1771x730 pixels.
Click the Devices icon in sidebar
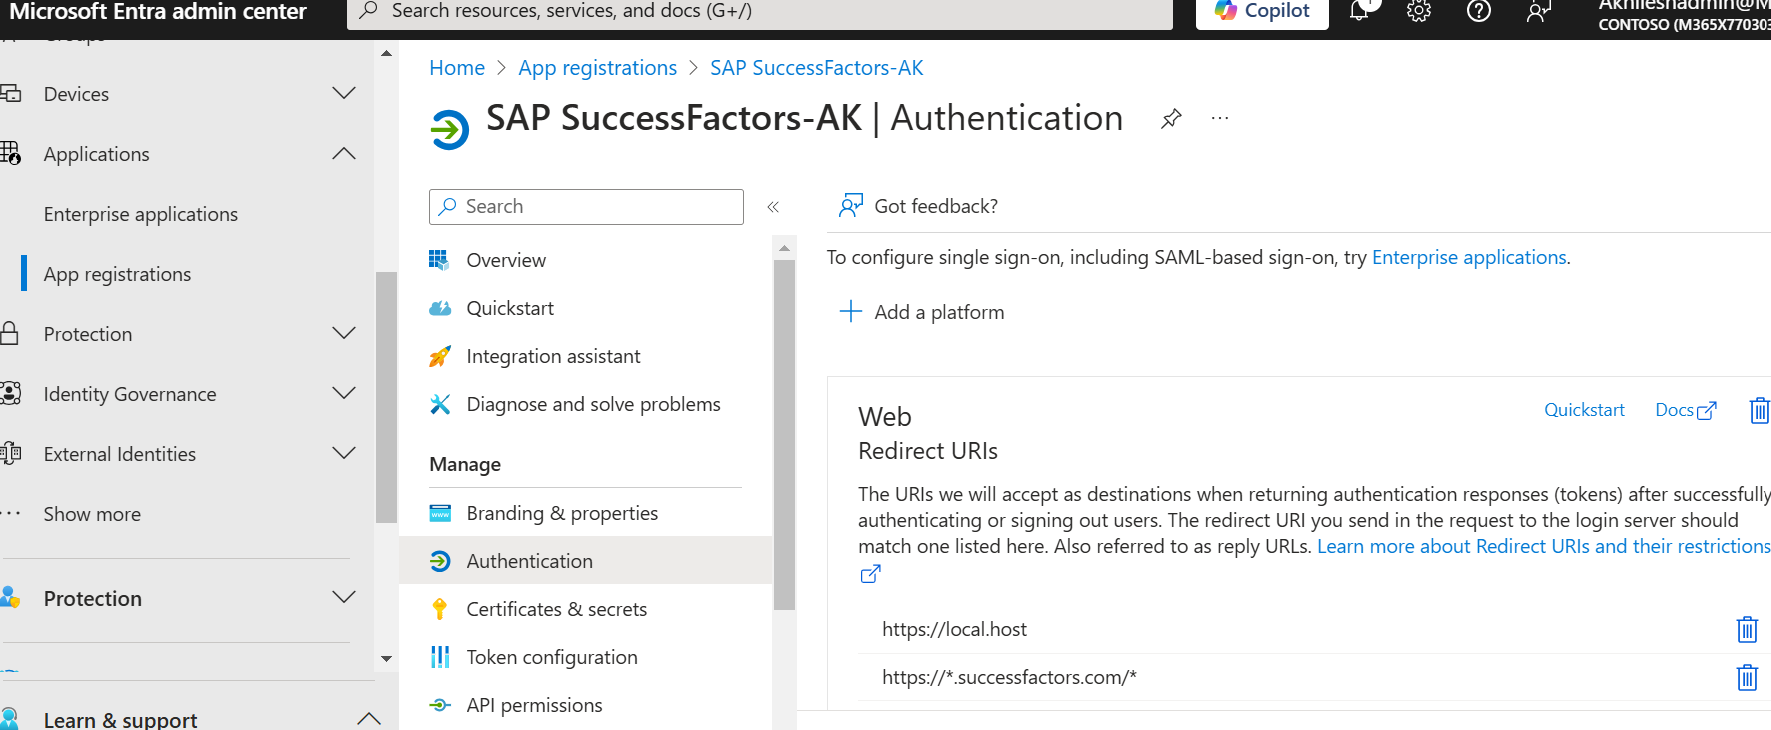coord(11,94)
